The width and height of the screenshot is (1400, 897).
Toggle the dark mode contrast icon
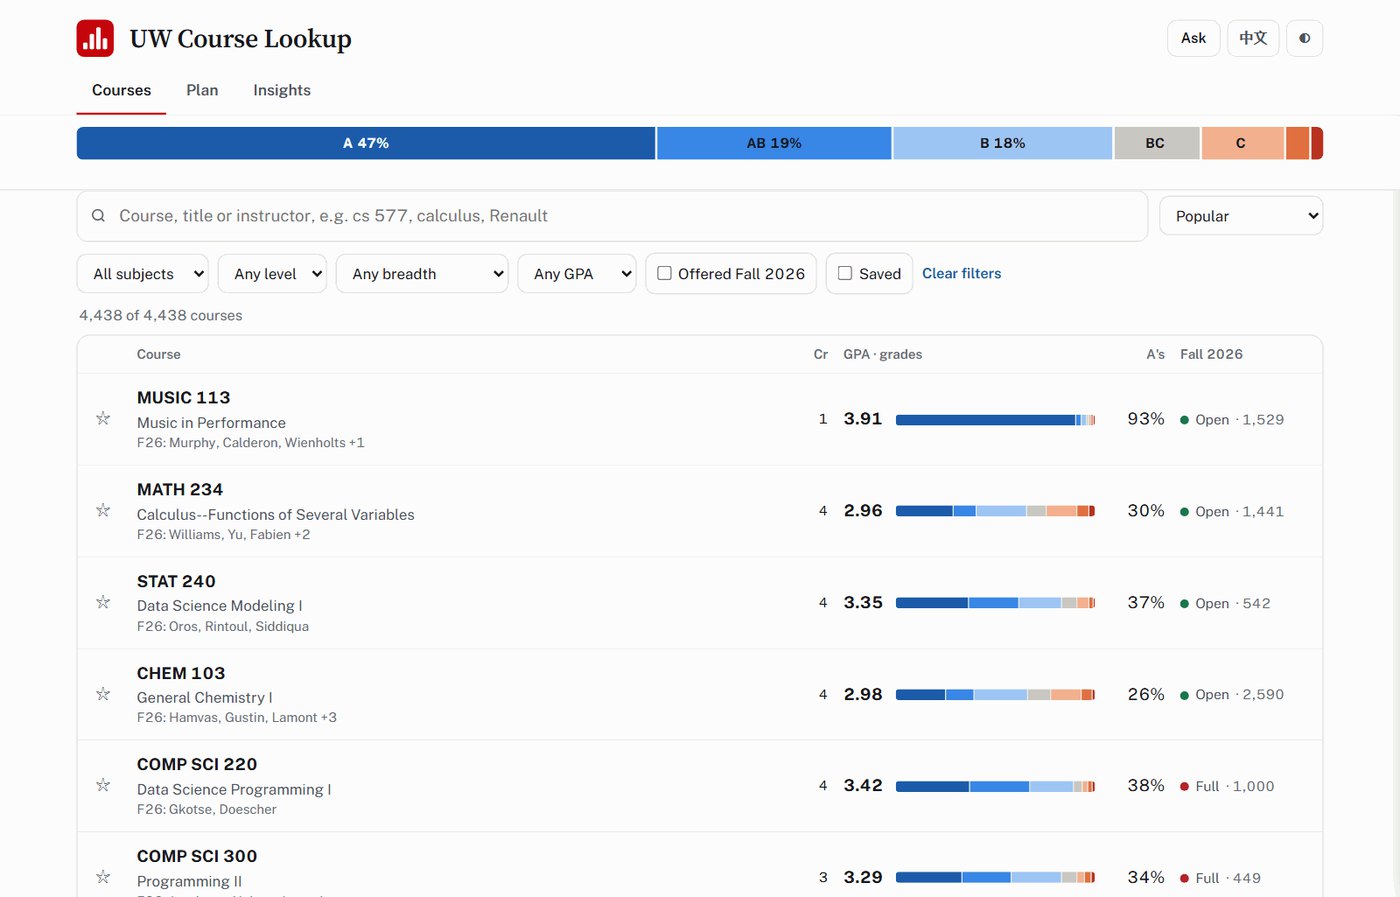[1304, 38]
